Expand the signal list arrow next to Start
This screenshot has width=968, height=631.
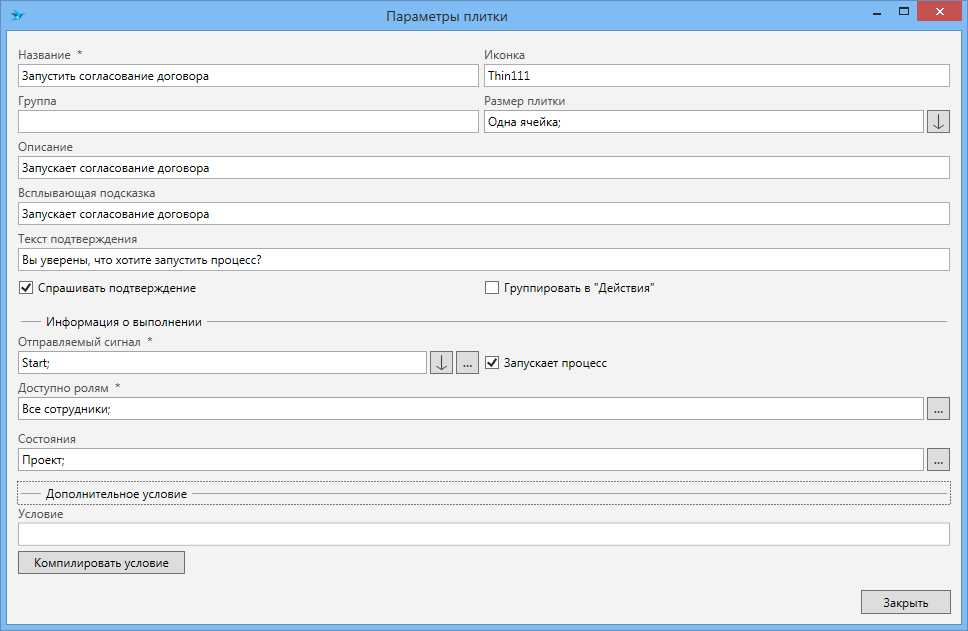click(441, 363)
